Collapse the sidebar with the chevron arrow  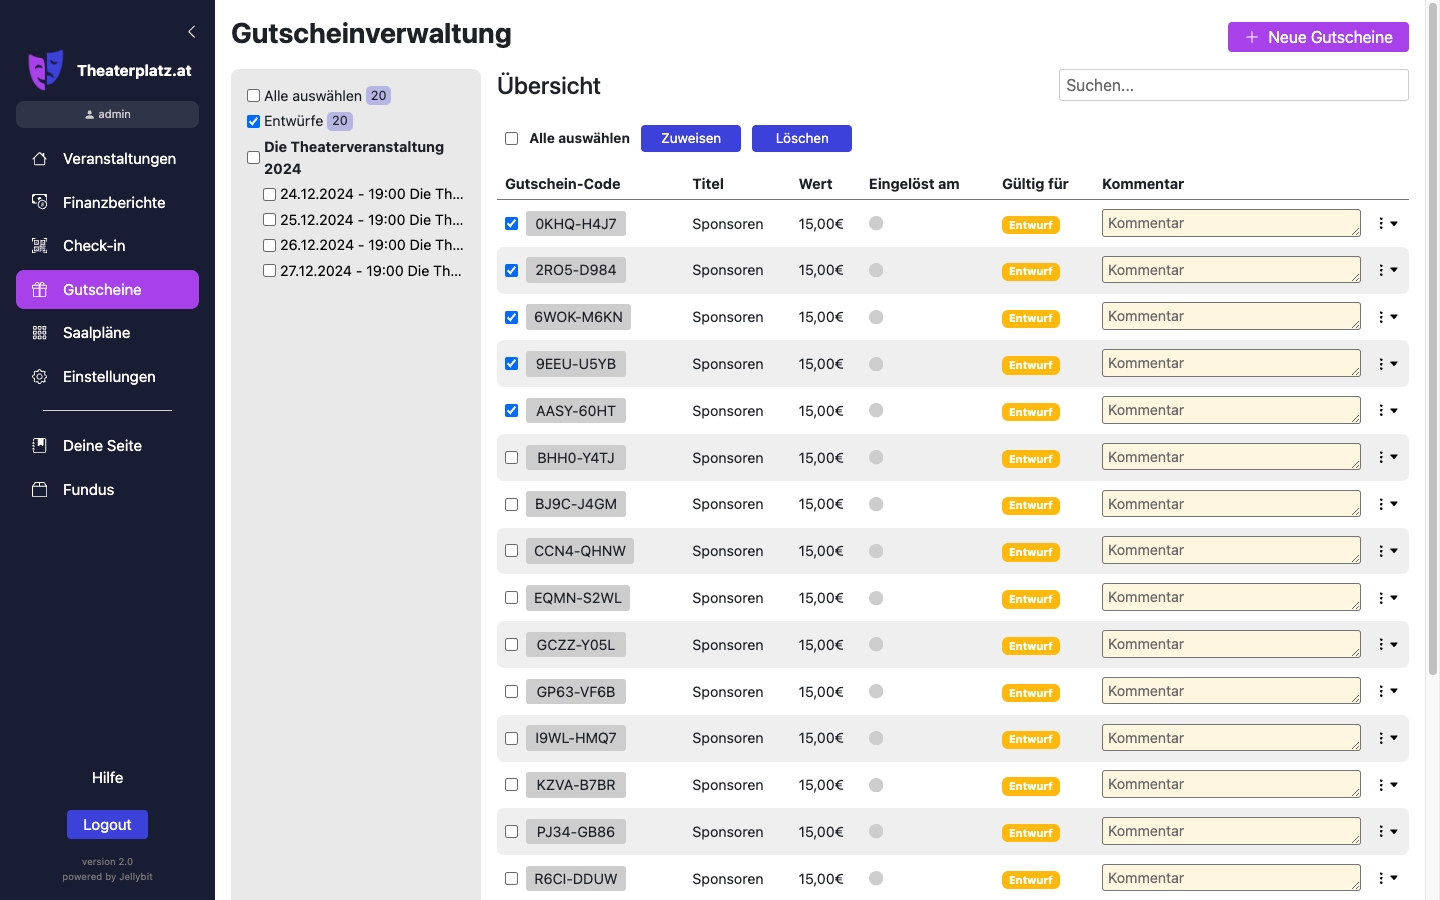coord(191,32)
